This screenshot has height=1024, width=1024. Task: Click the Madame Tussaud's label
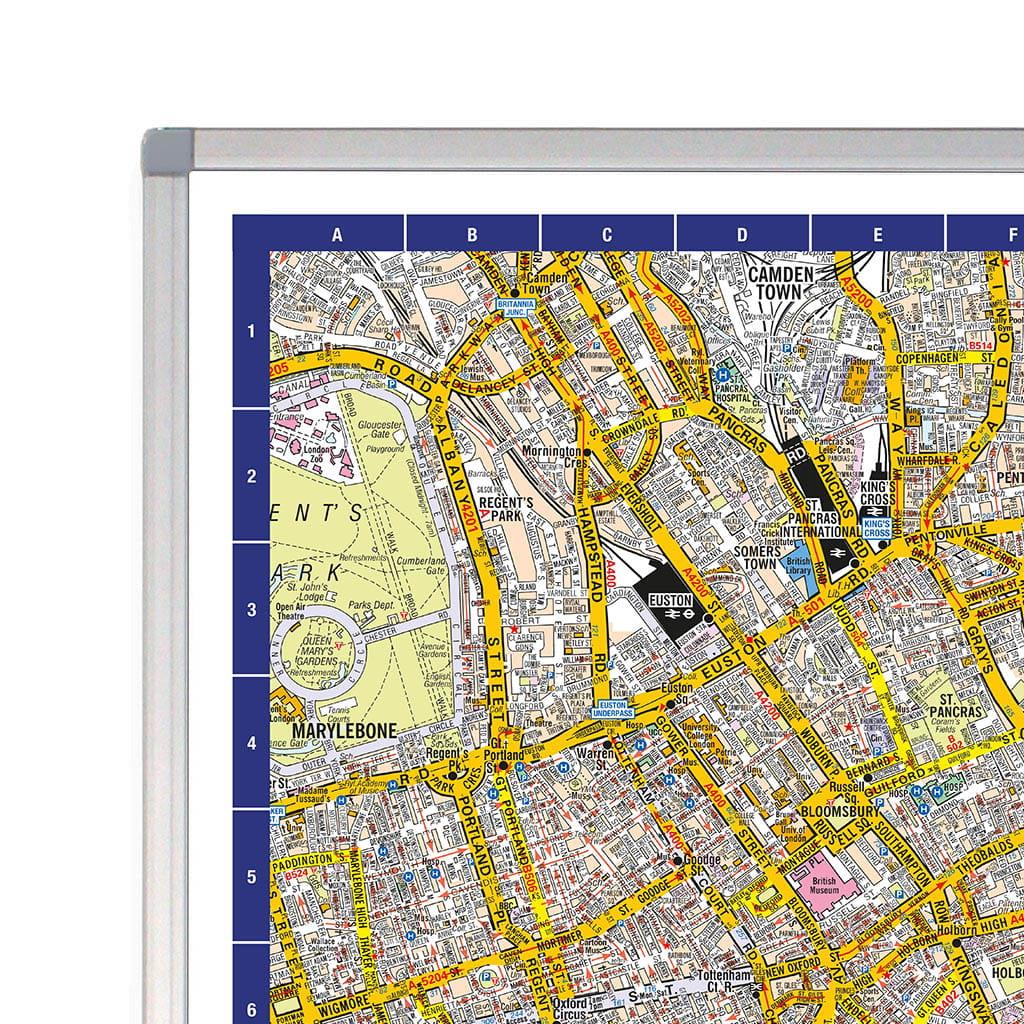click(x=313, y=794)
